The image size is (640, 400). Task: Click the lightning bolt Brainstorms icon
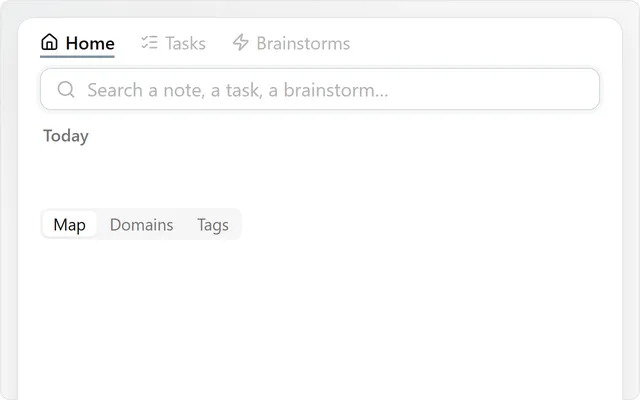pos(240,42)
